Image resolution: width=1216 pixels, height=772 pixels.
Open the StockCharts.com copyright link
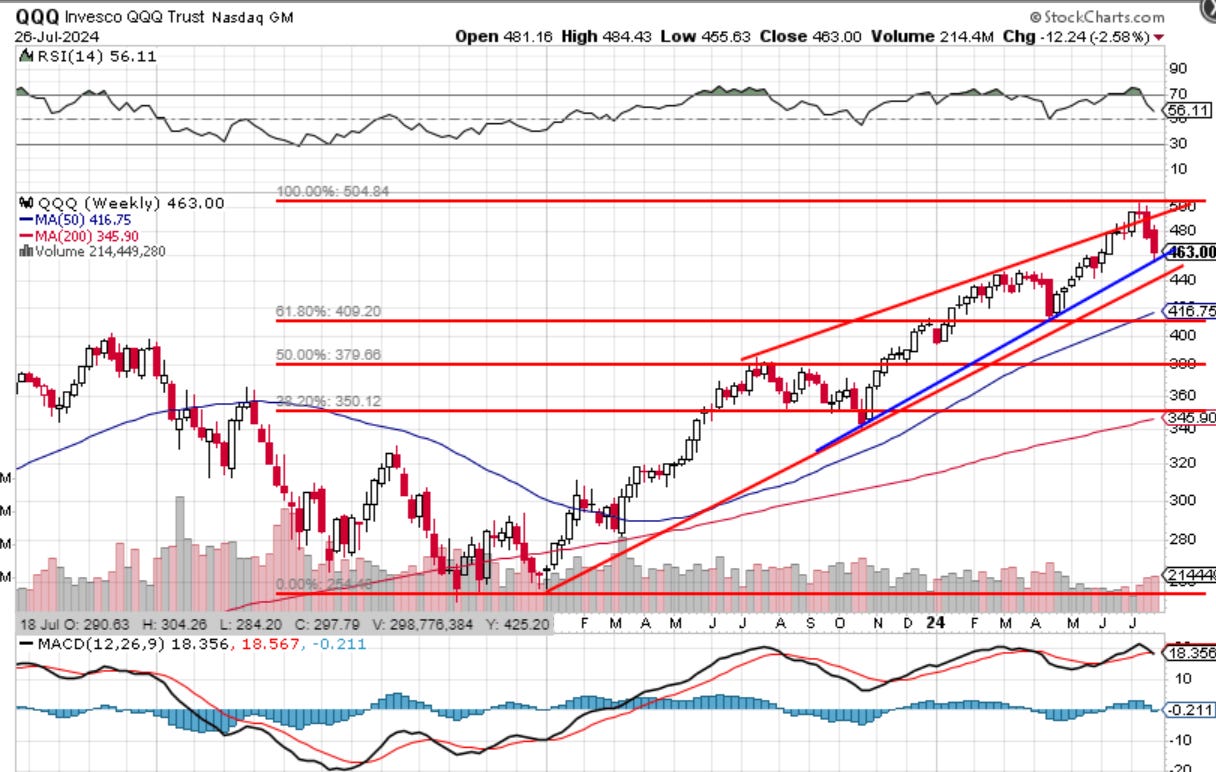tap(1097, 17)
